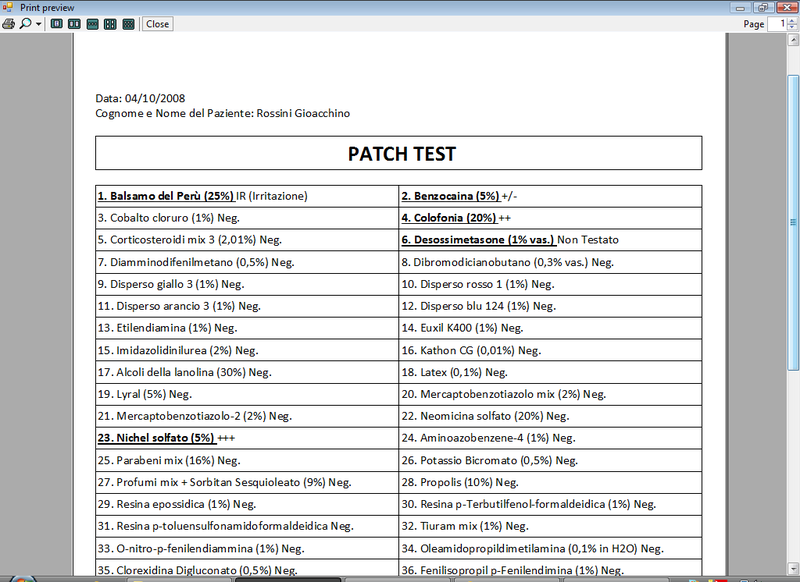Viewport: 800px width, 582px height.
Task: Click the '27. Profumi mix + Sorbitan Sesquioleato' cell
Action: [247, 483]
